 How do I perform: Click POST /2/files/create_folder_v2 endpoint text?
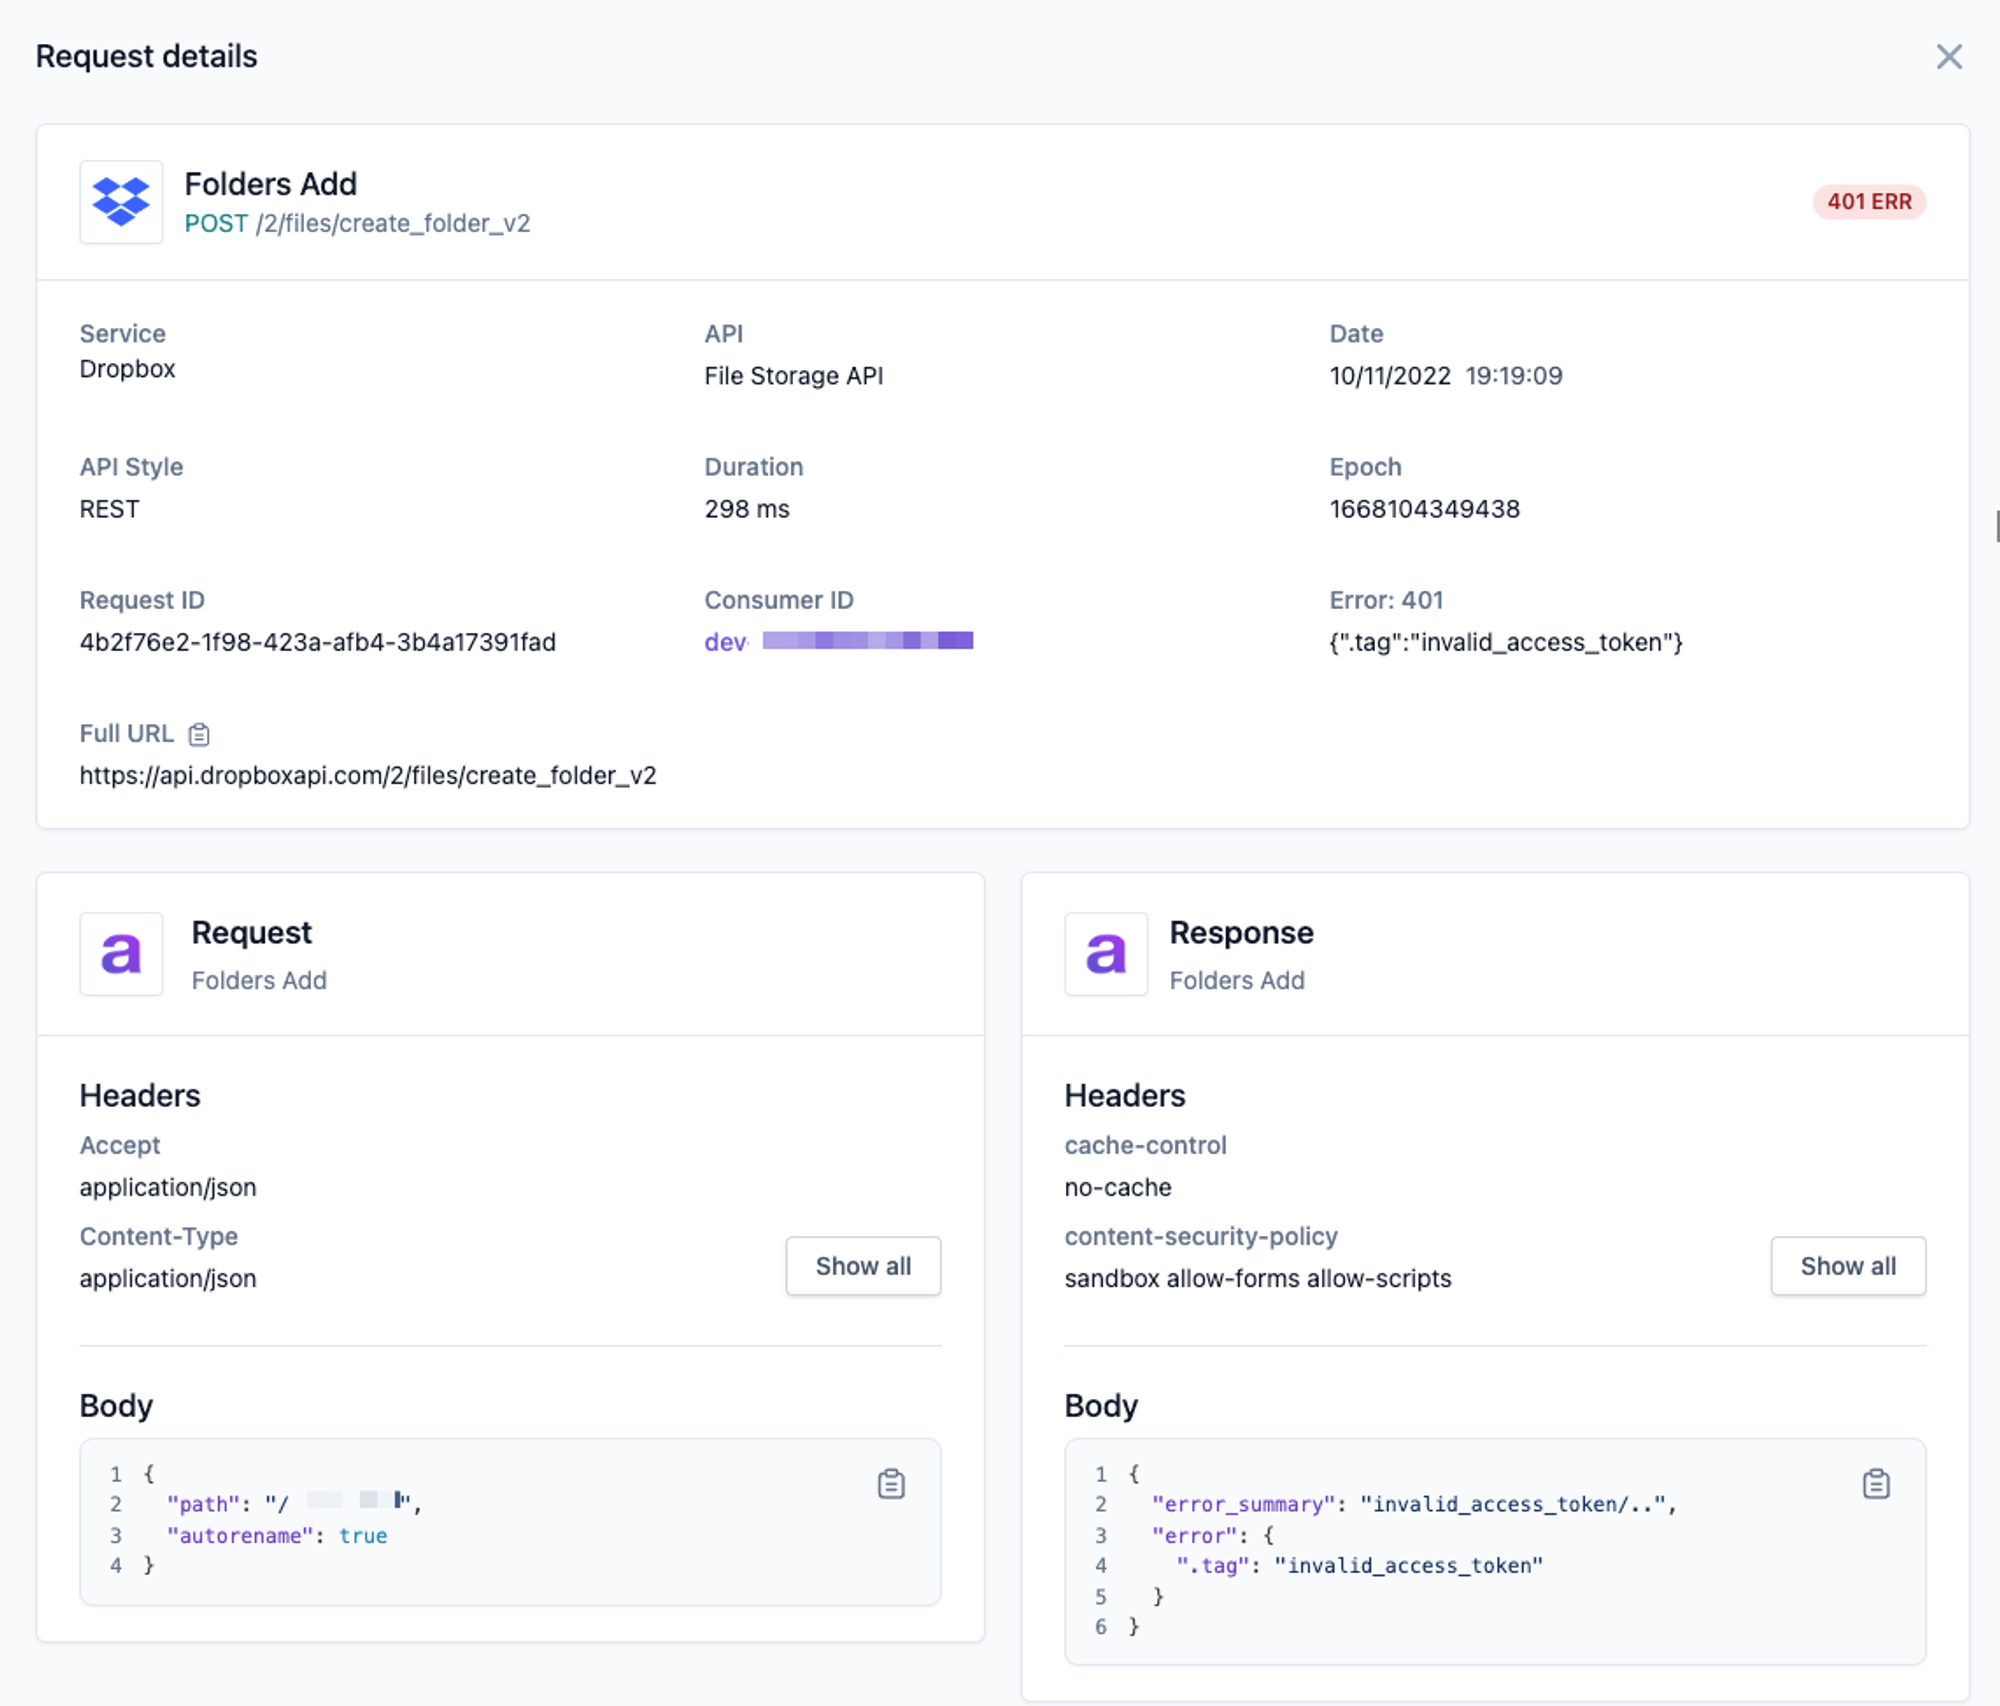pyautogui.click(x=357, y=223)
